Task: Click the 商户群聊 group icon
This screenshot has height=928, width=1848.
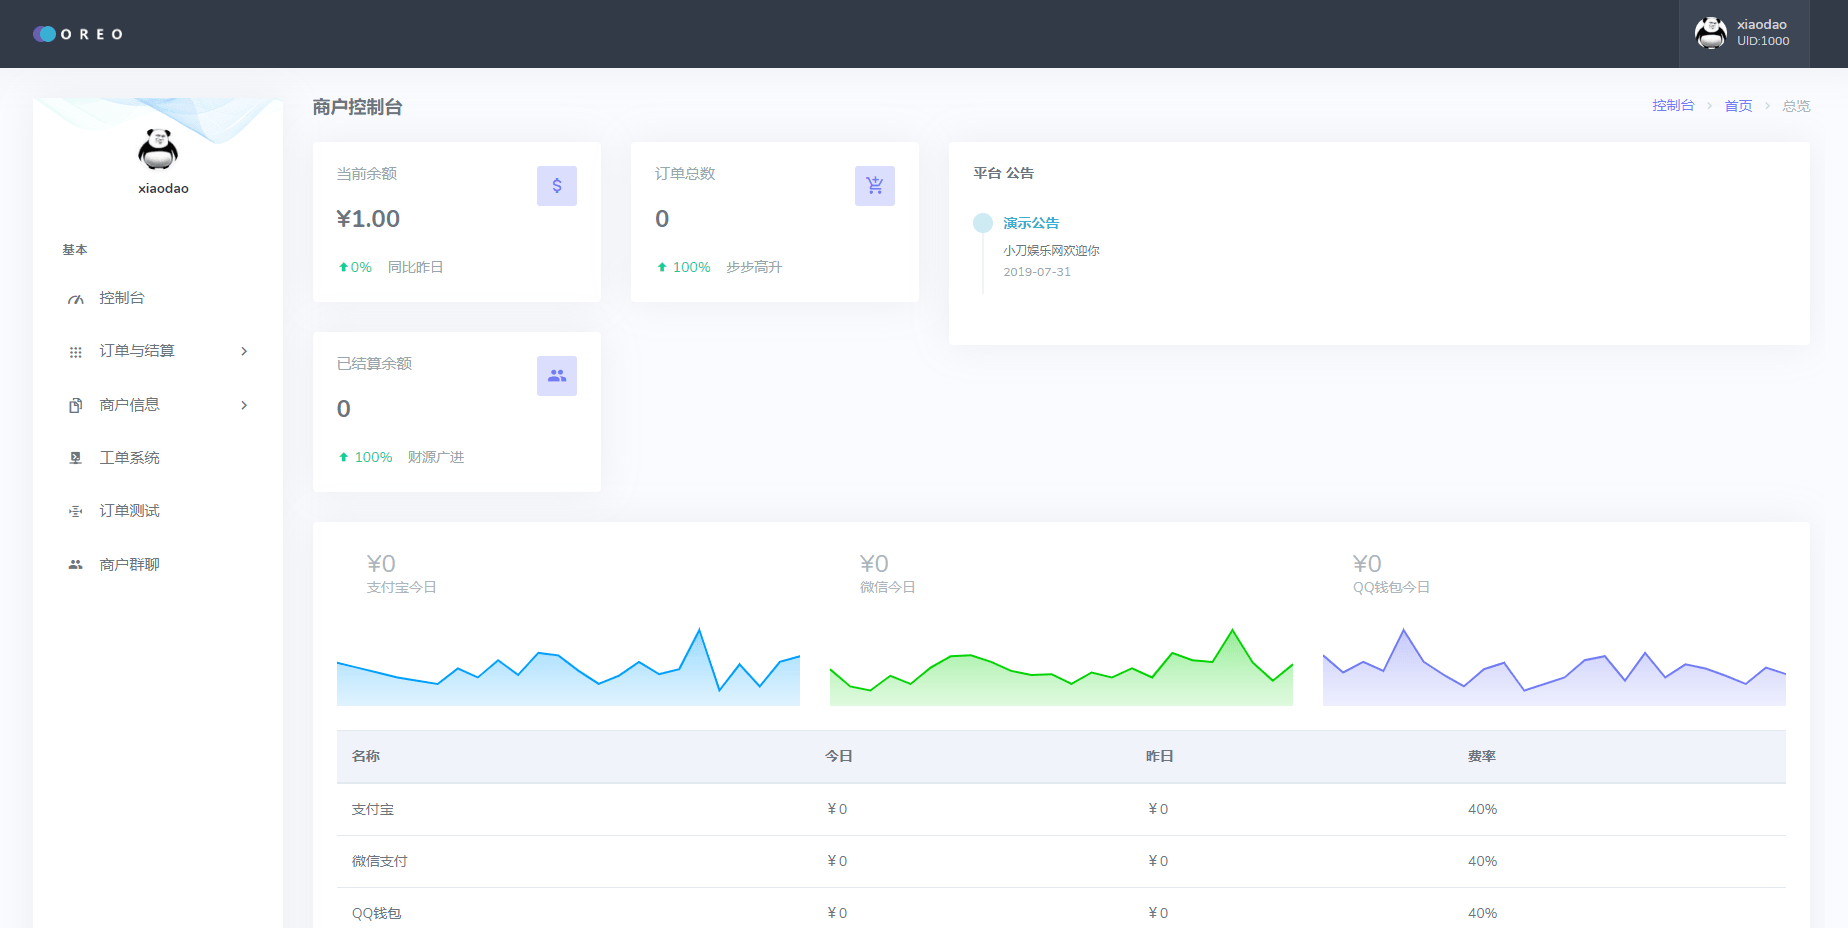Action: coord(75,565)
